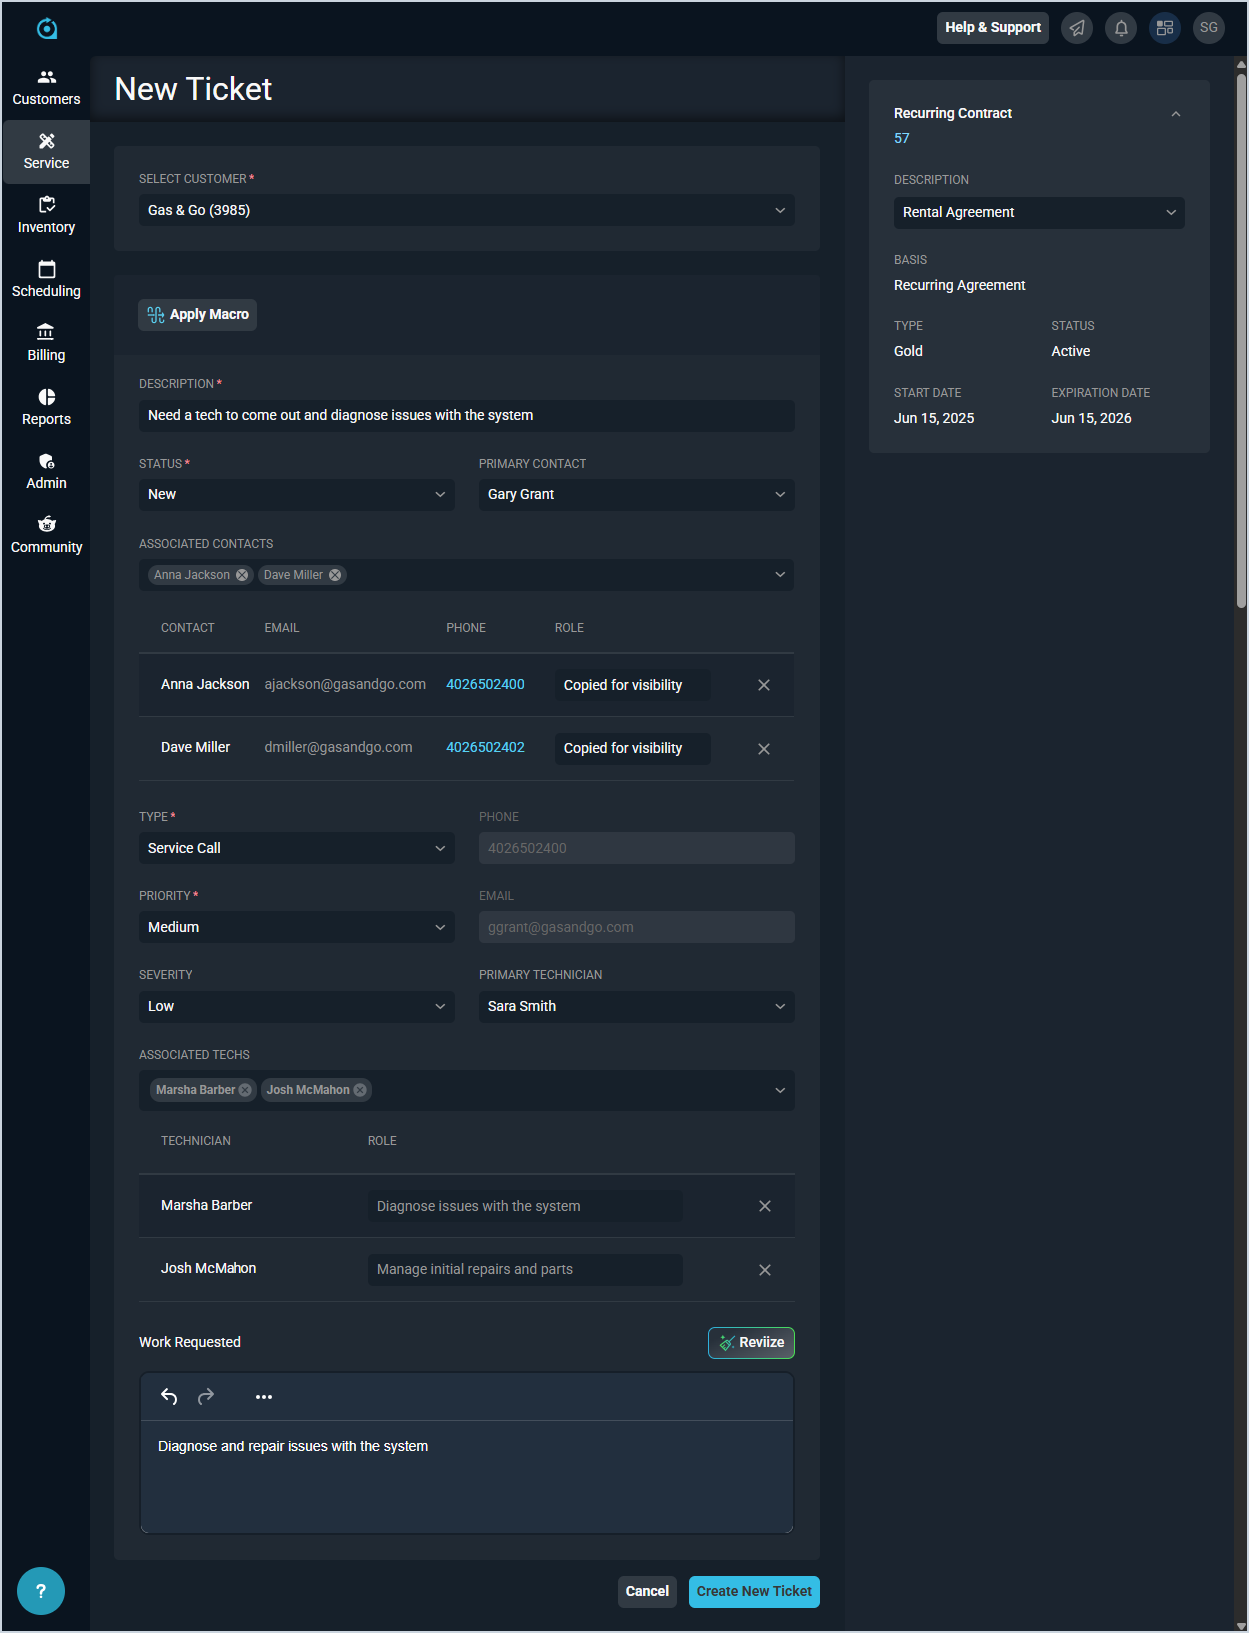This screenshot has height=1633, width=1249.
Task: Open more options ellipsis in editor toolbar
Action: pos(264,1397)
